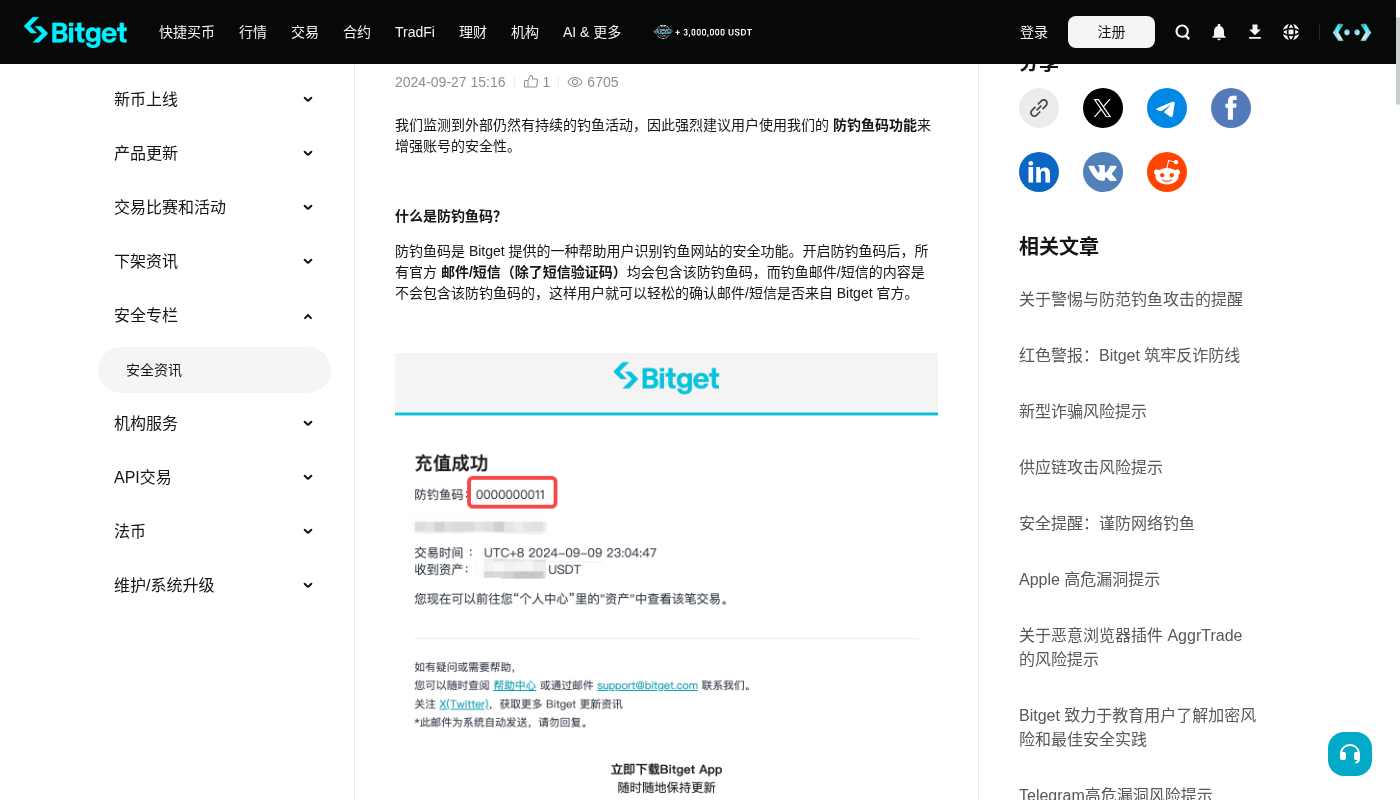This screenshot has height=800, width=1400.
Task: Open the search magnifier icon
Action: pyautogui.click(x=1183, y=32)
